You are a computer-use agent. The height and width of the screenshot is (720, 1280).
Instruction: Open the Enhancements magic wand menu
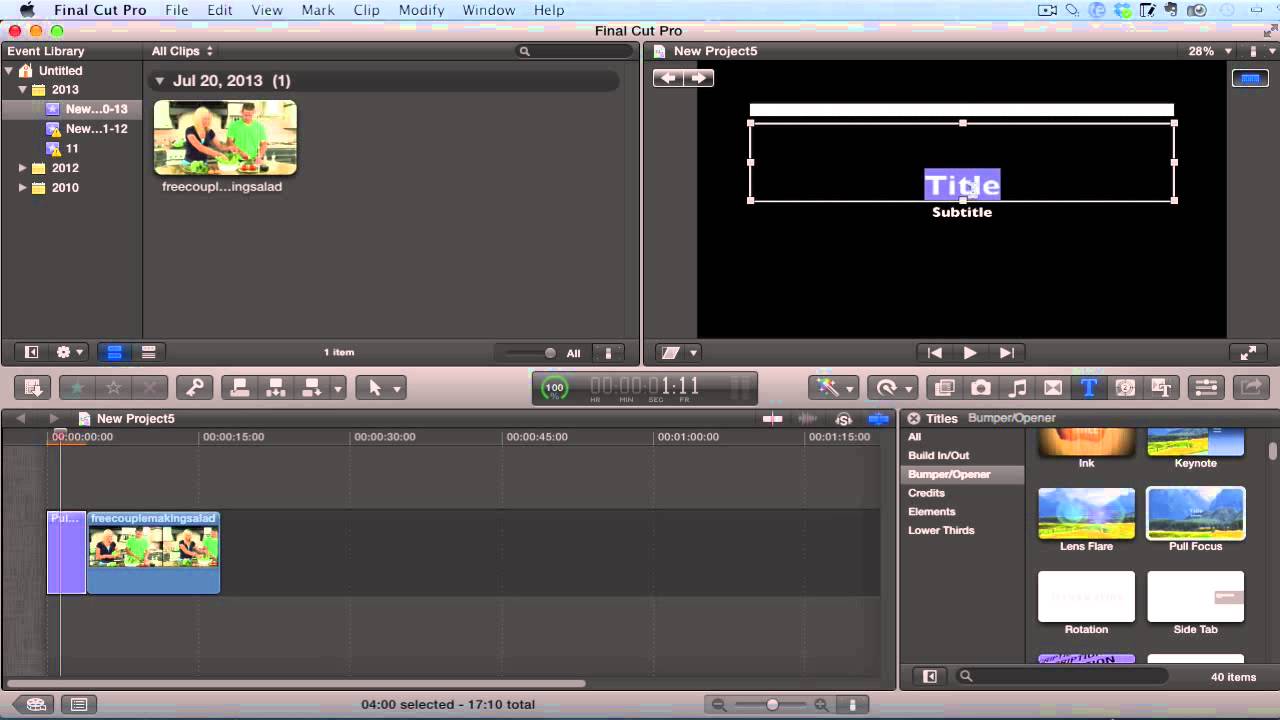[834, 388]
